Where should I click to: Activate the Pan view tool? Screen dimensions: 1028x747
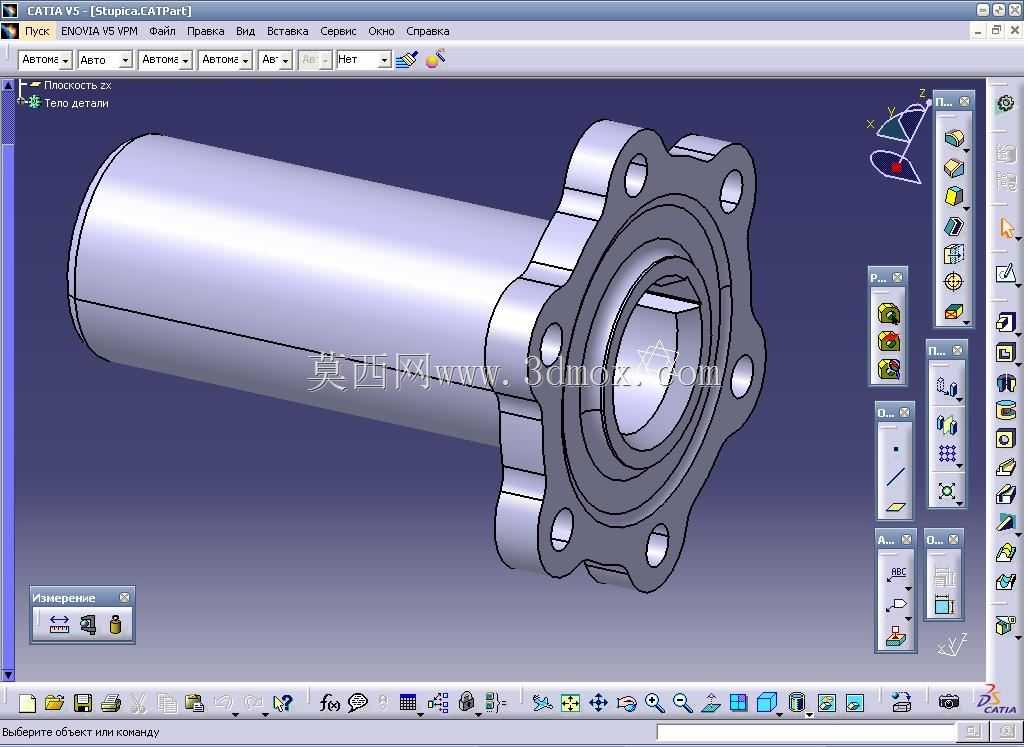(x=599, y=703)
